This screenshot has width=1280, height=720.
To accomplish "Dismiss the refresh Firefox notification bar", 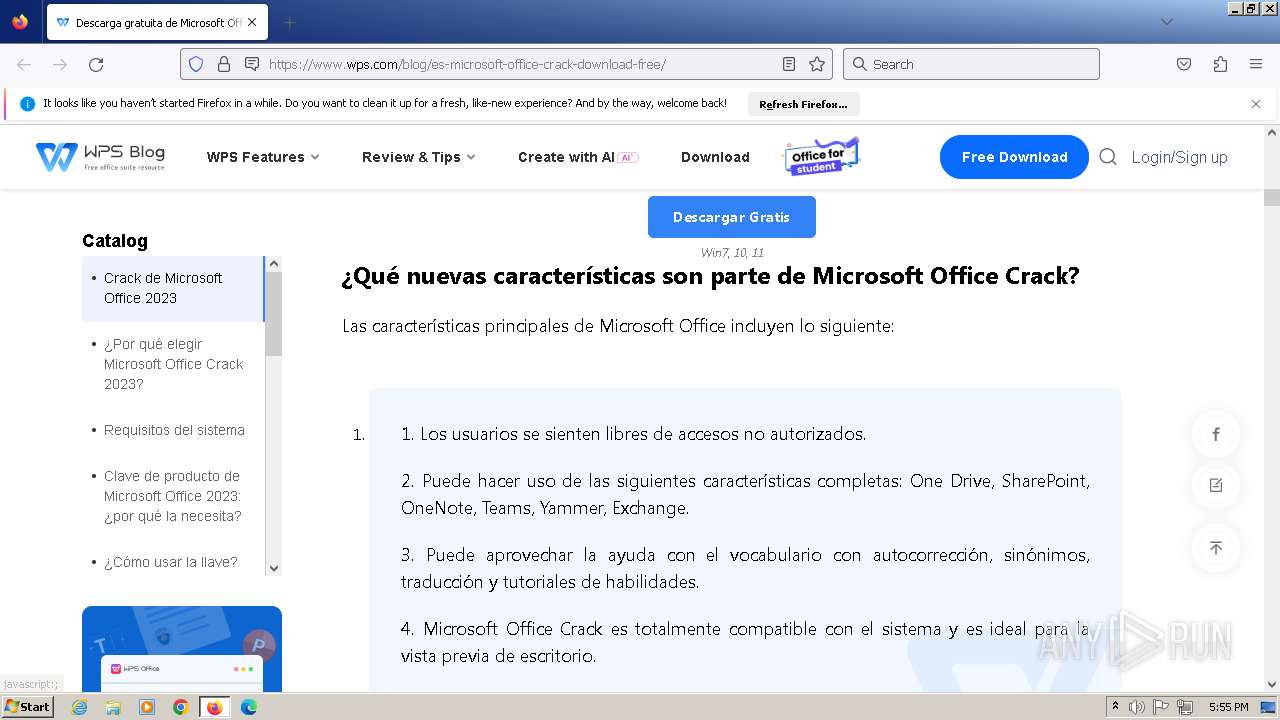I will (x=1256, y=103).
